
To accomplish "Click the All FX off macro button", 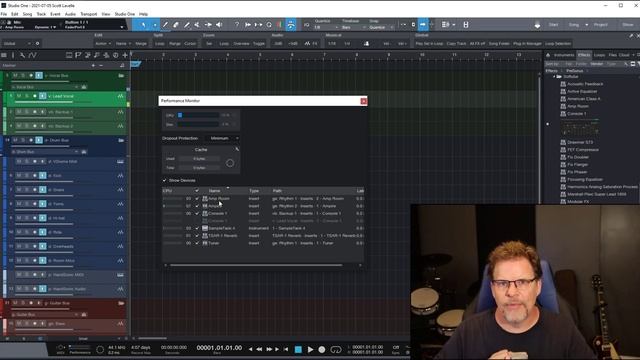I will click(x=478, y=43).
